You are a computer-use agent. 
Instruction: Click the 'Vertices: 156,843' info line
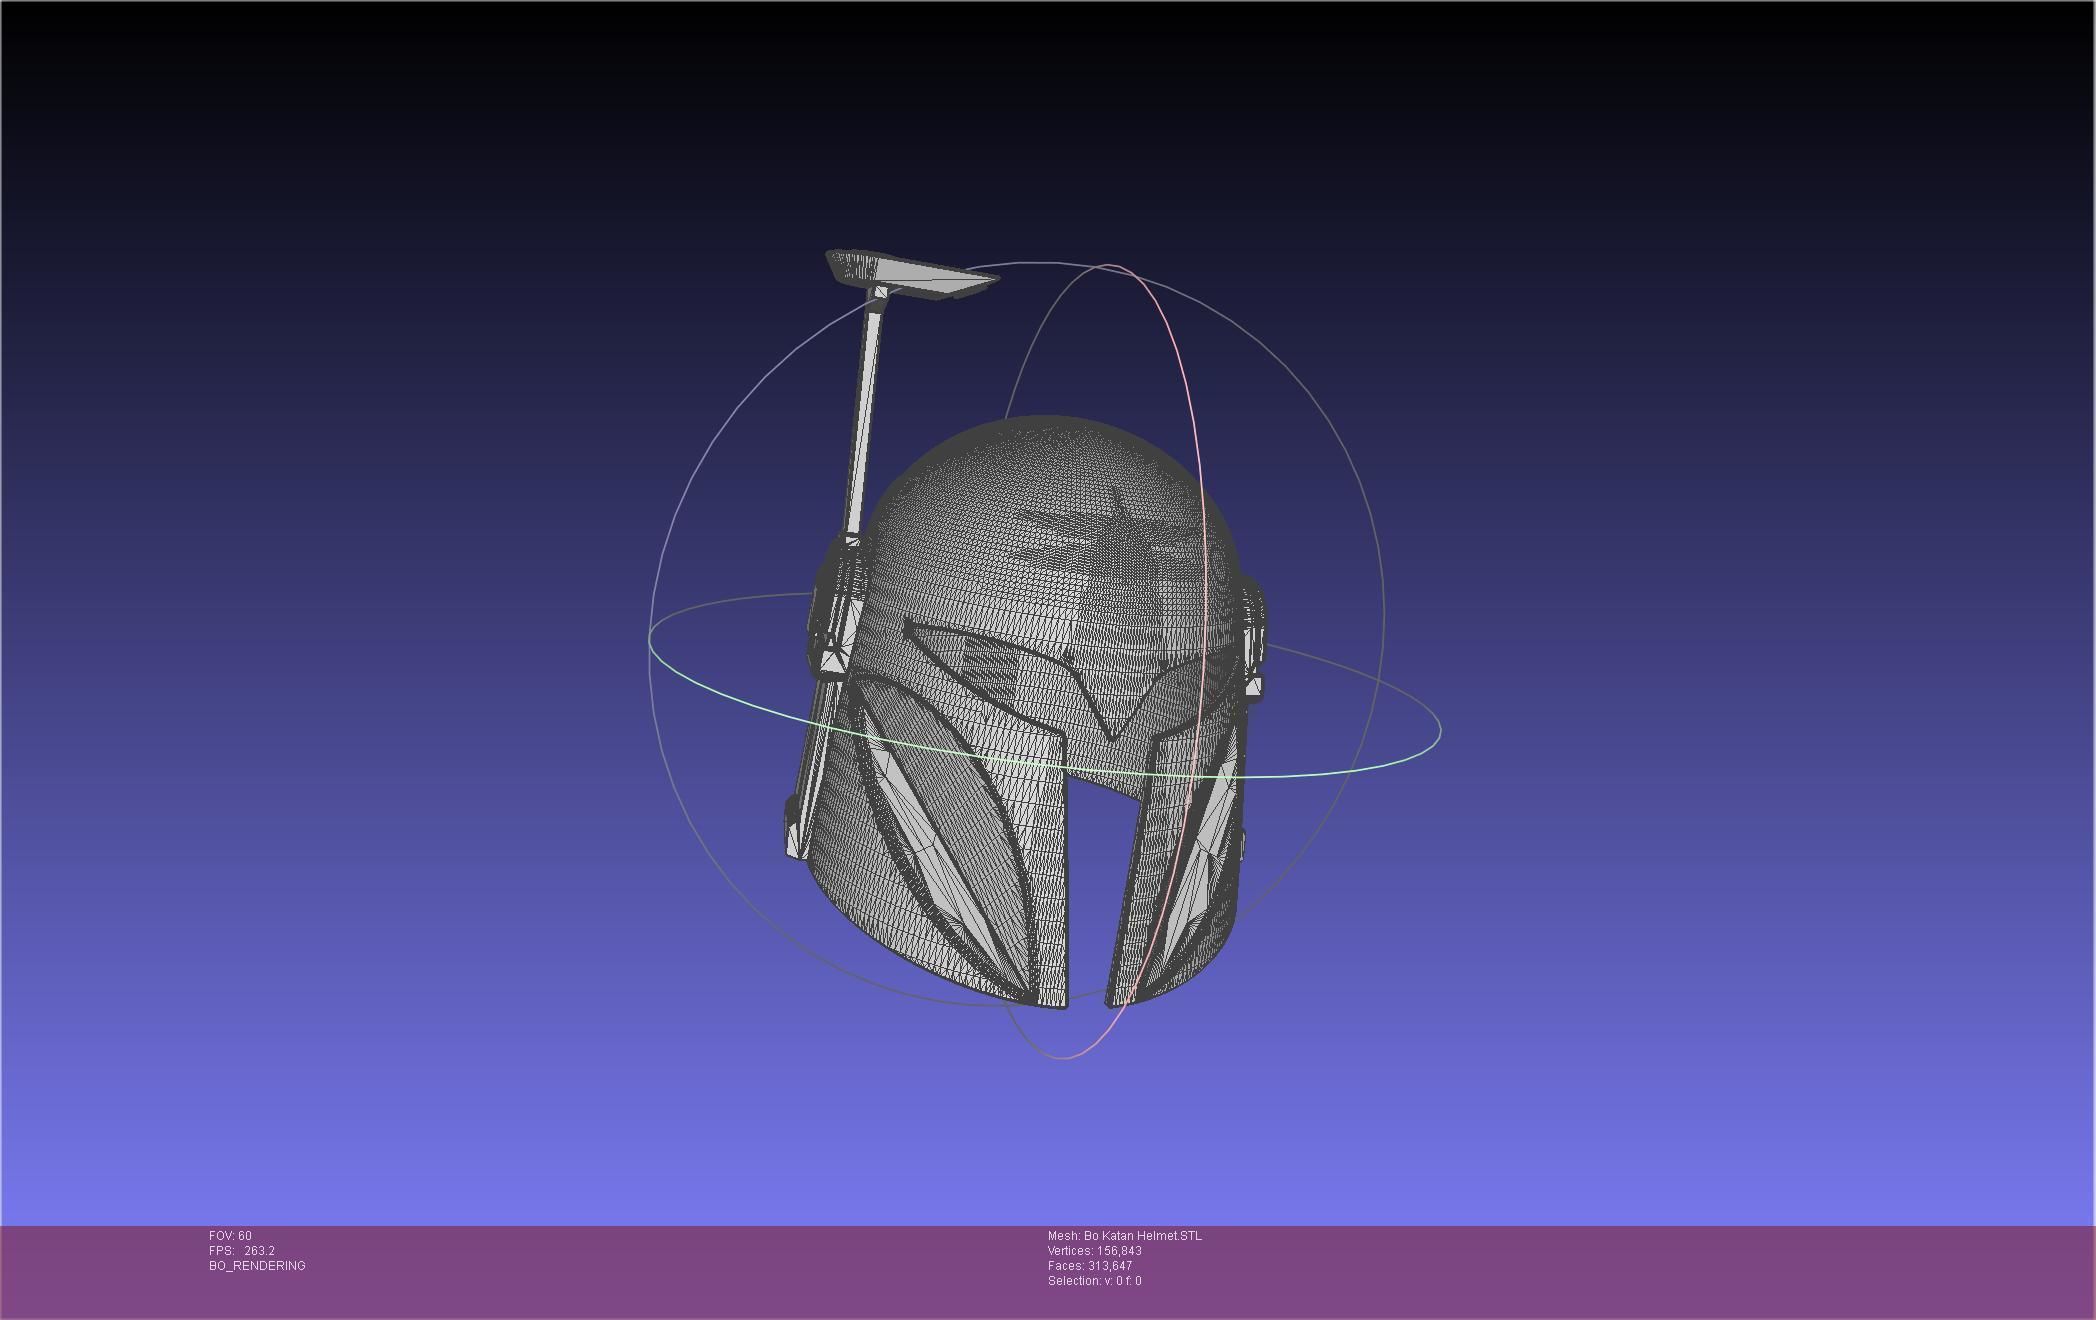1095,1251
